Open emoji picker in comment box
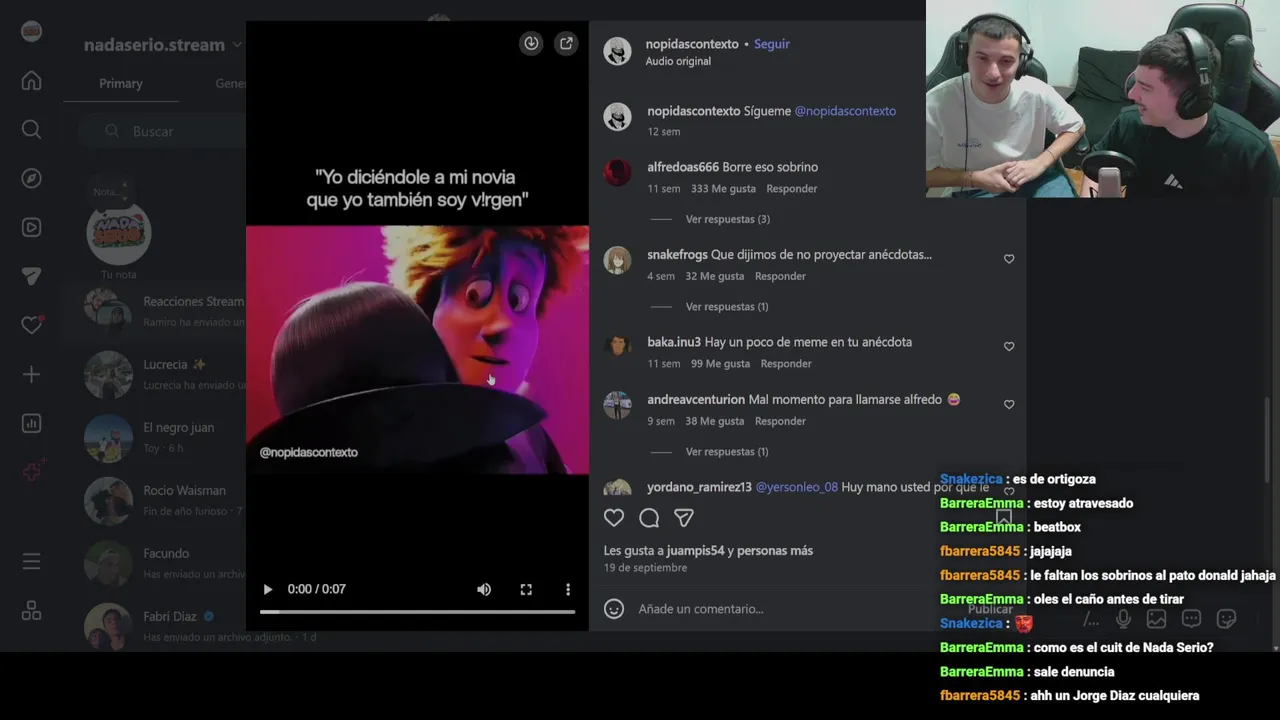The width and height of the screenshot is (1280, 720). 614,608
